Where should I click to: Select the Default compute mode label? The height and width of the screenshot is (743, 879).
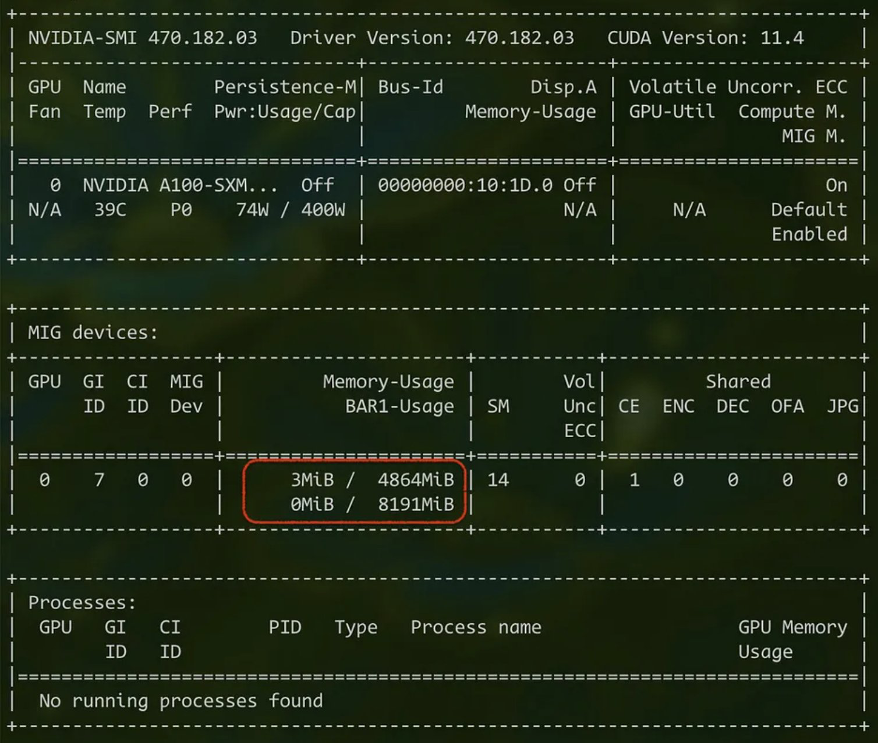[809, 210]
